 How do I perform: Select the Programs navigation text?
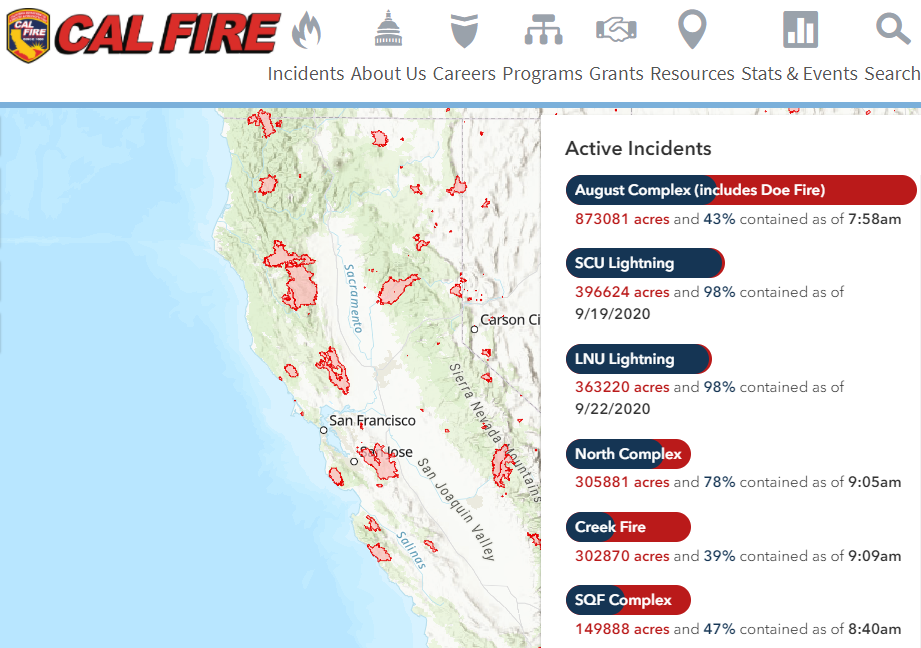coord(542,74)
